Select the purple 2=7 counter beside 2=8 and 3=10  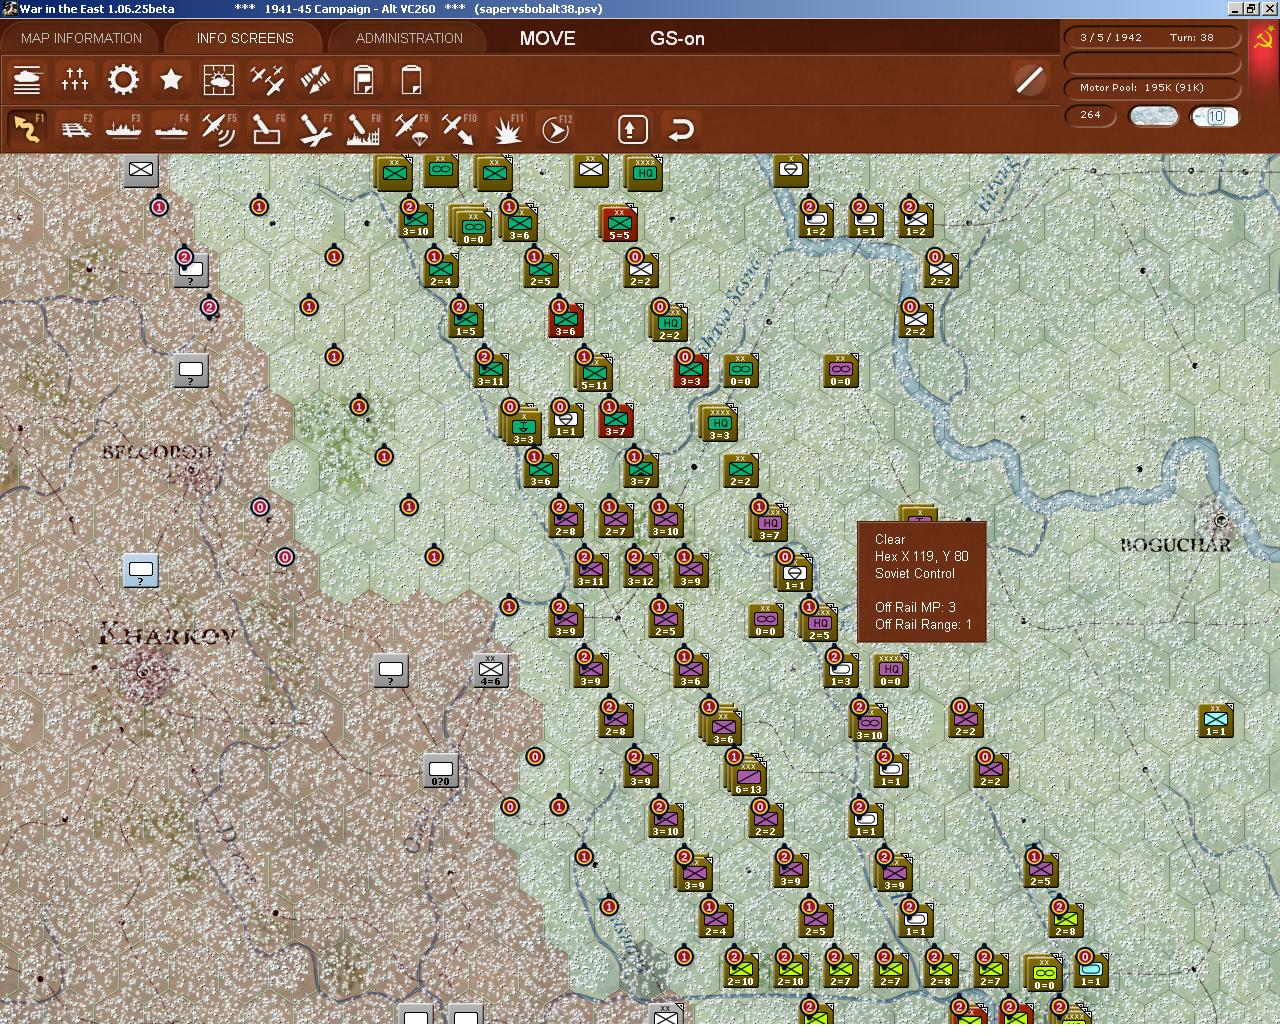tap(615, 519)
